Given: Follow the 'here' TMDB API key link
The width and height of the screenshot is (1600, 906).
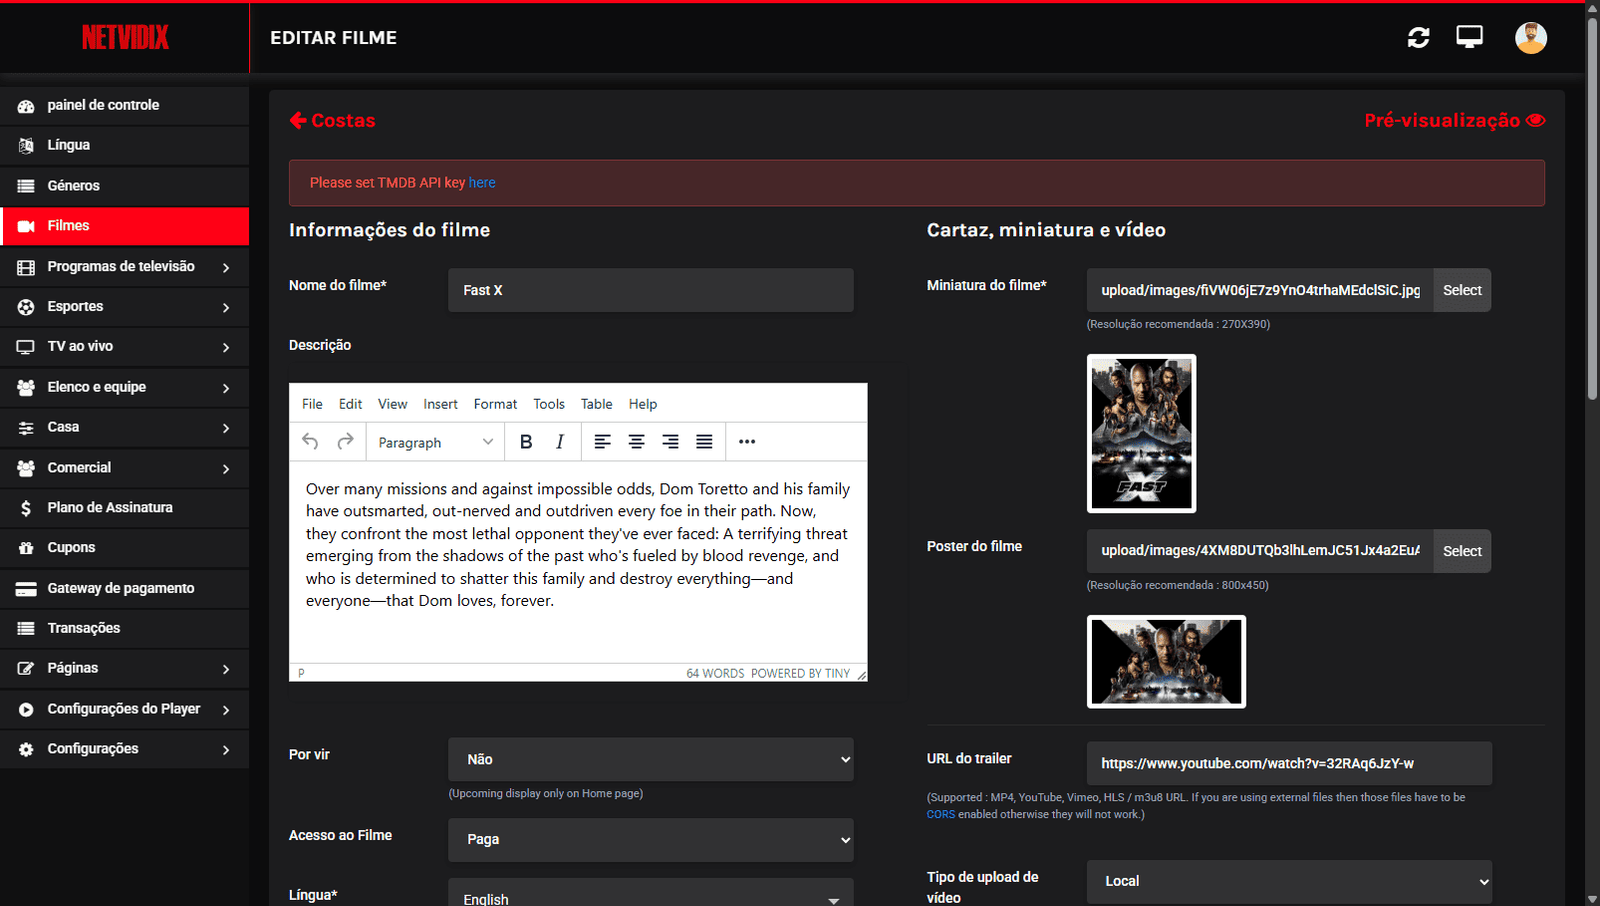Looking at the screenshot, I should pos(482,183).
